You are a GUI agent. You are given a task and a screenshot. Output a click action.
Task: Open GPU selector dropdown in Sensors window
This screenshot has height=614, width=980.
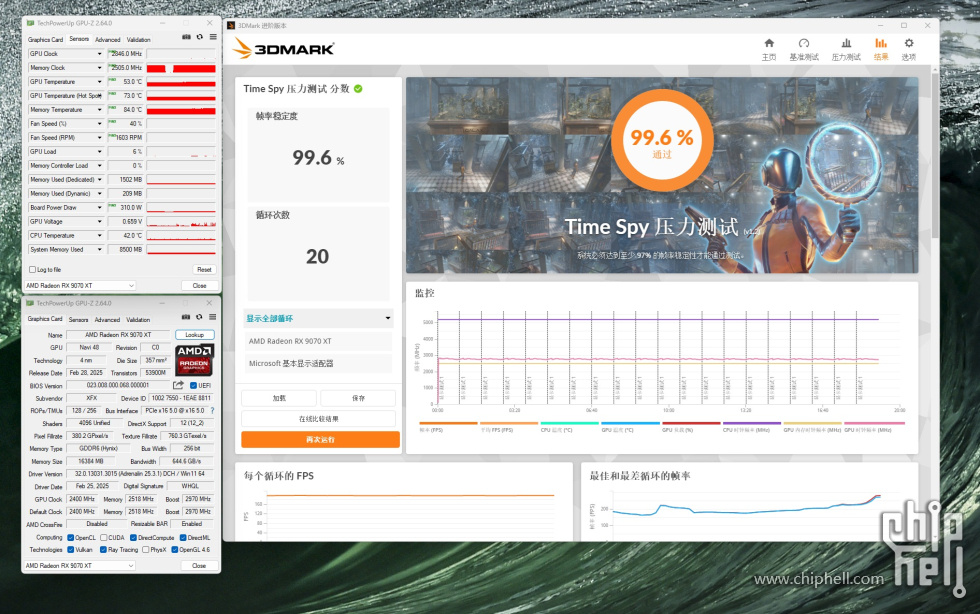[80, 286]
